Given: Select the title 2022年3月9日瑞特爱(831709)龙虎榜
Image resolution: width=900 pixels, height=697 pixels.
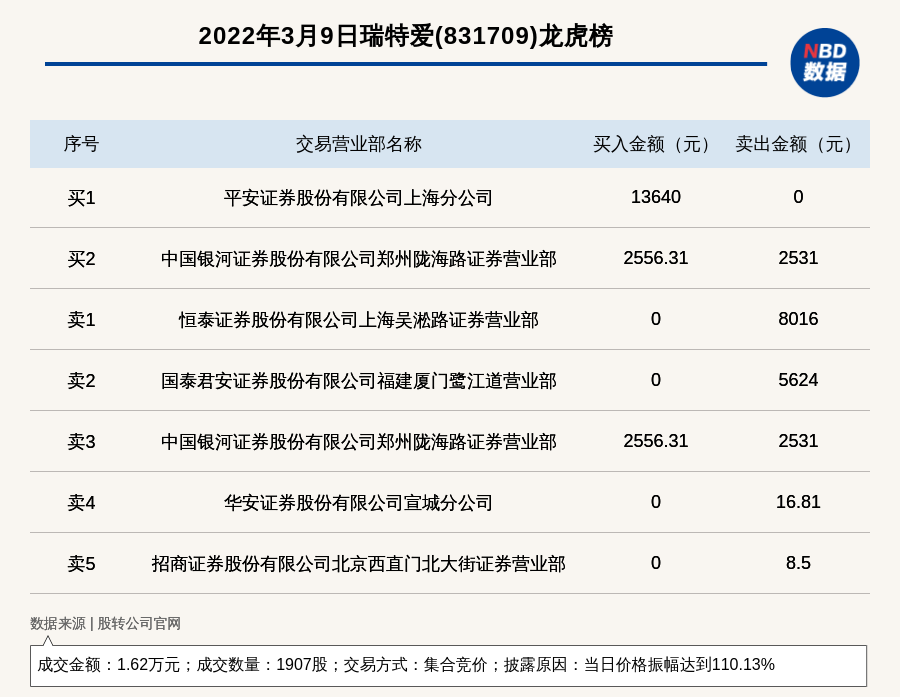Looking at the screenshot, I should click(406, 36).
